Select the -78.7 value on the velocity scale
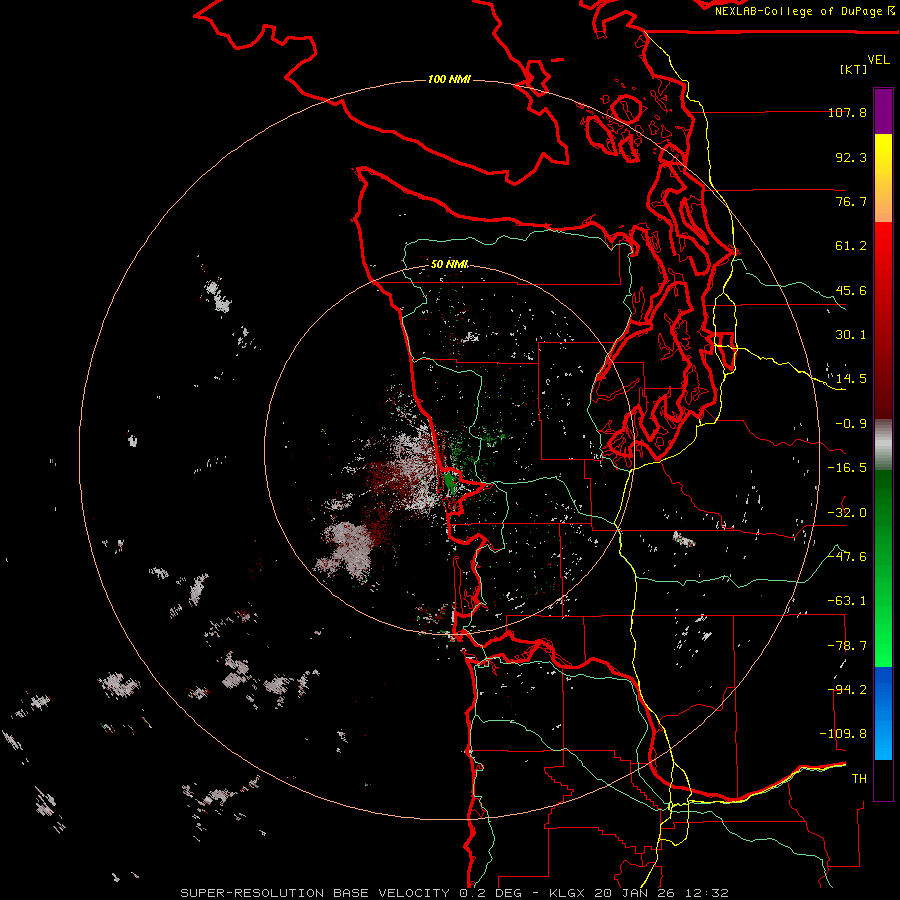900x900 pixels. point(847,646)
